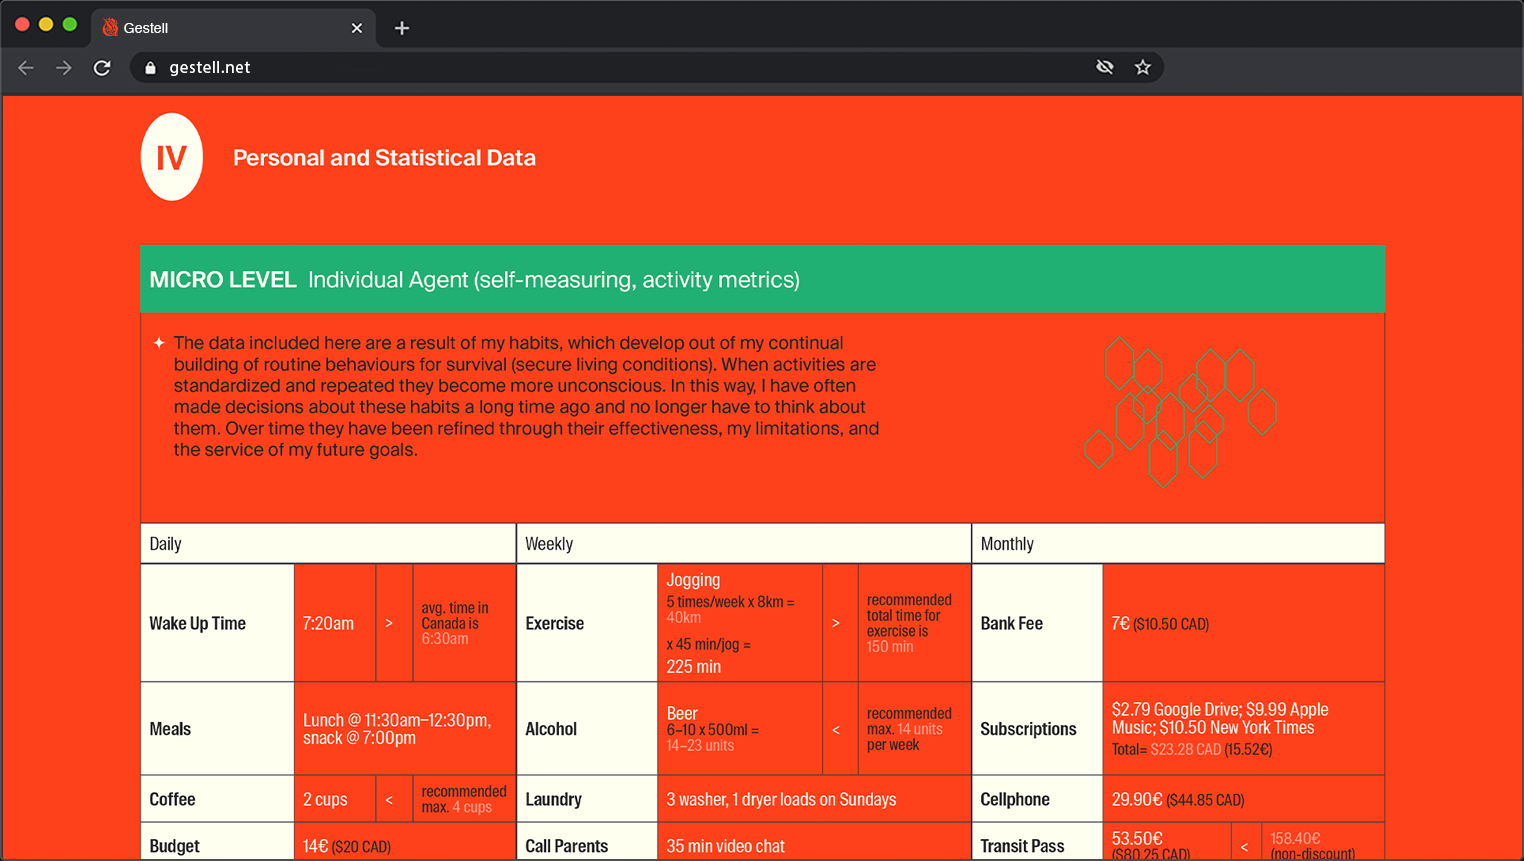1524x861 pixels.
Task: Bookmark this page with the star icon
Action: [1143, 67]
